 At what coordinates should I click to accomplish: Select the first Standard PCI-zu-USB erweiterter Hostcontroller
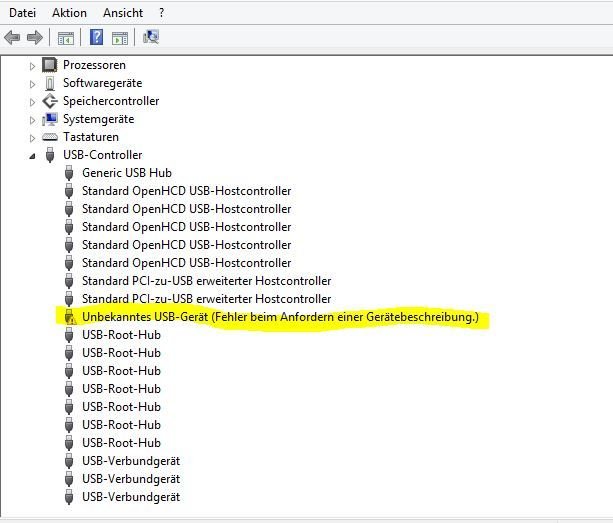206,281
